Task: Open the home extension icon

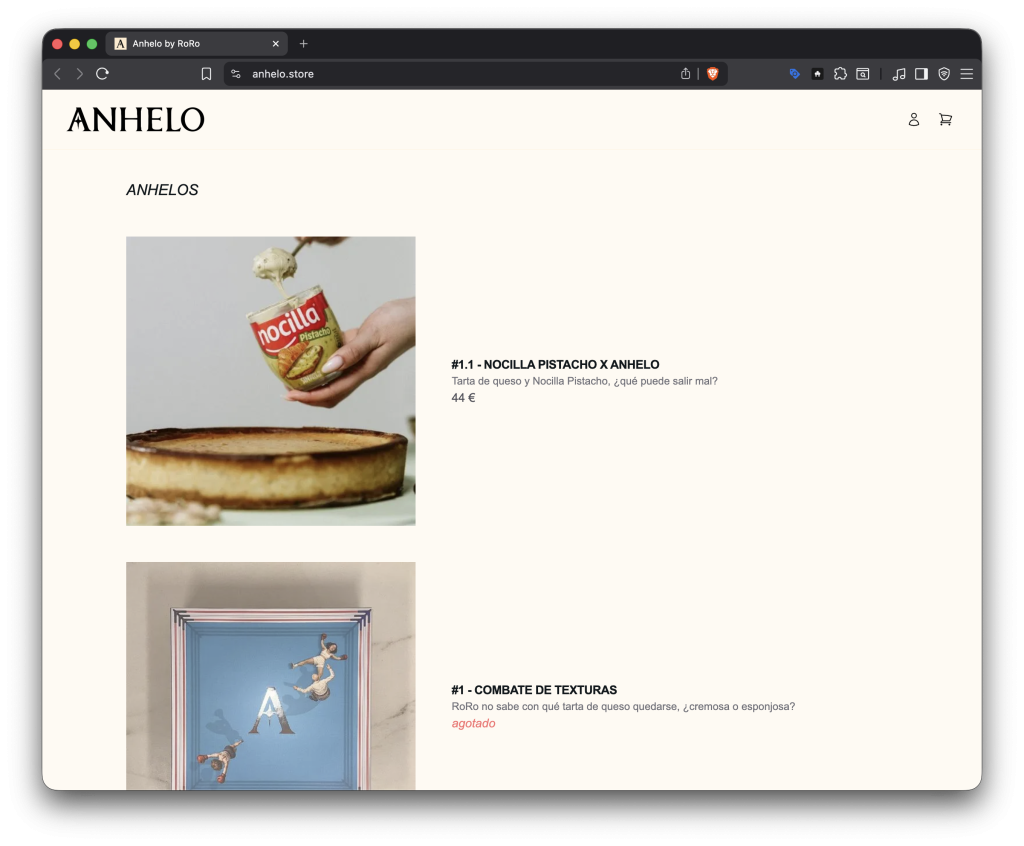Action: pos(817,74)
